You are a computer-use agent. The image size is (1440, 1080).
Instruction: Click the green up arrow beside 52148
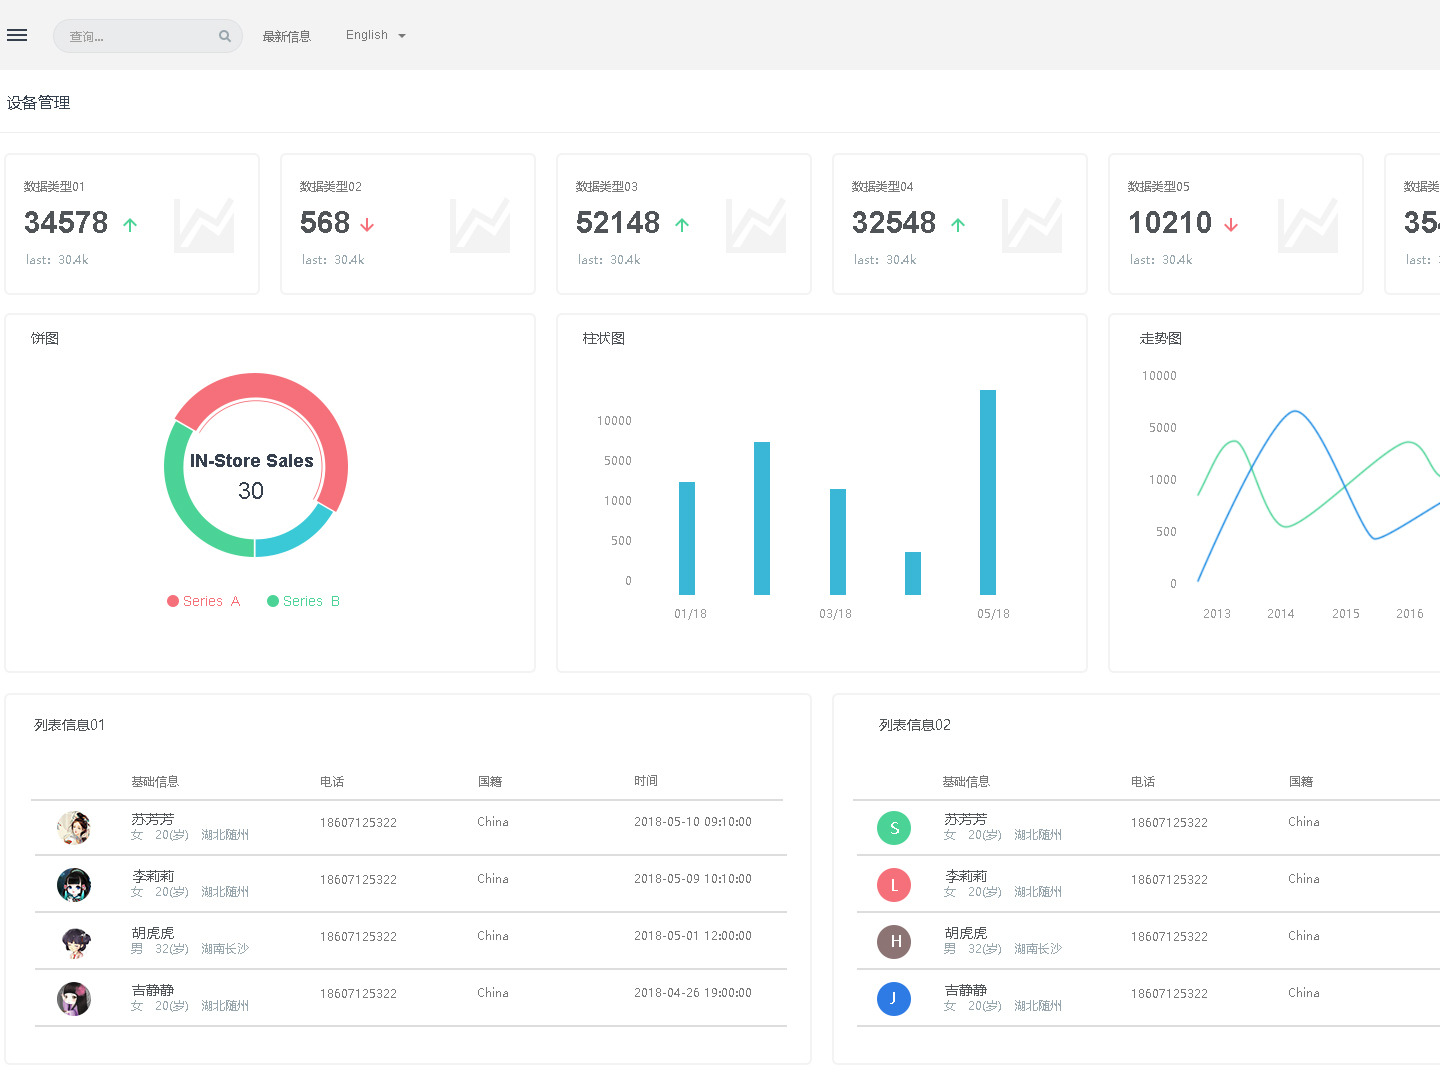(x=682, y=225)
